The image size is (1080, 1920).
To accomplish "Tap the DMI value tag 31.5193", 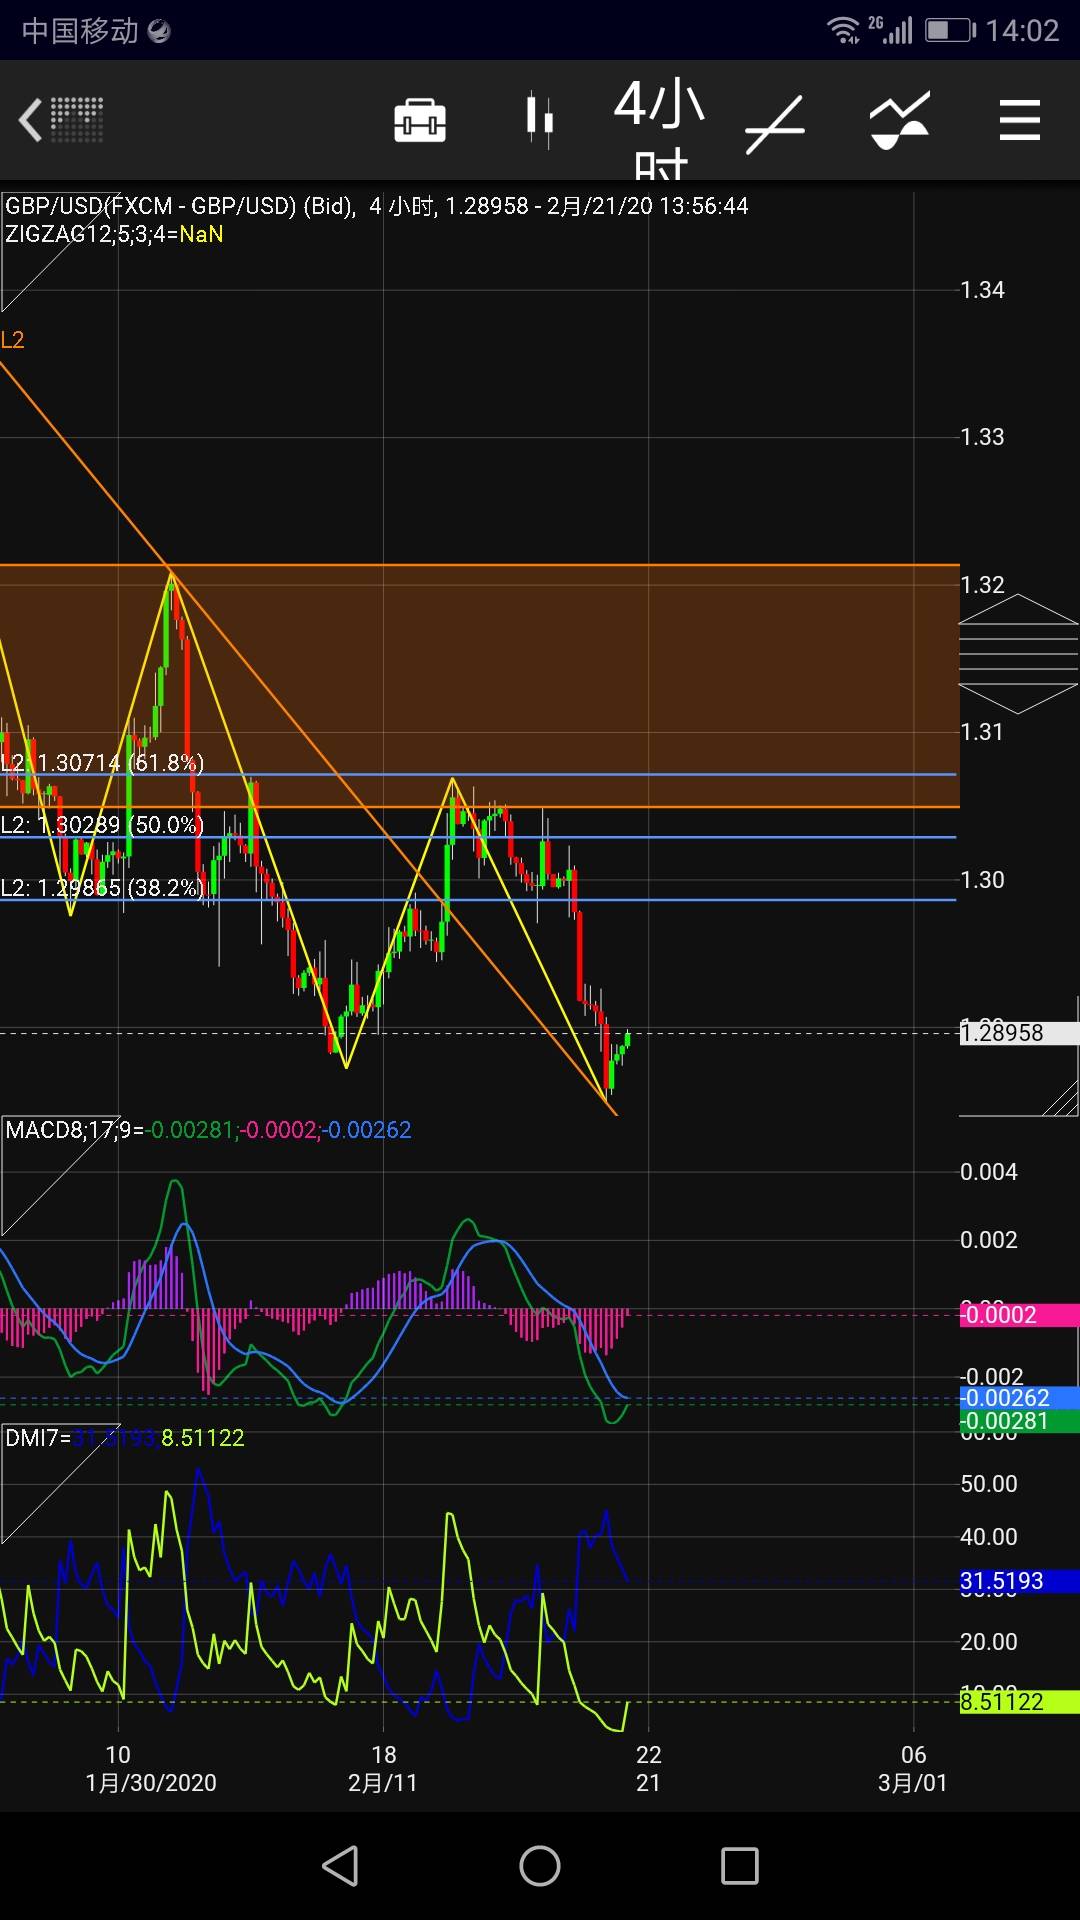I will coord(1019,1581).
